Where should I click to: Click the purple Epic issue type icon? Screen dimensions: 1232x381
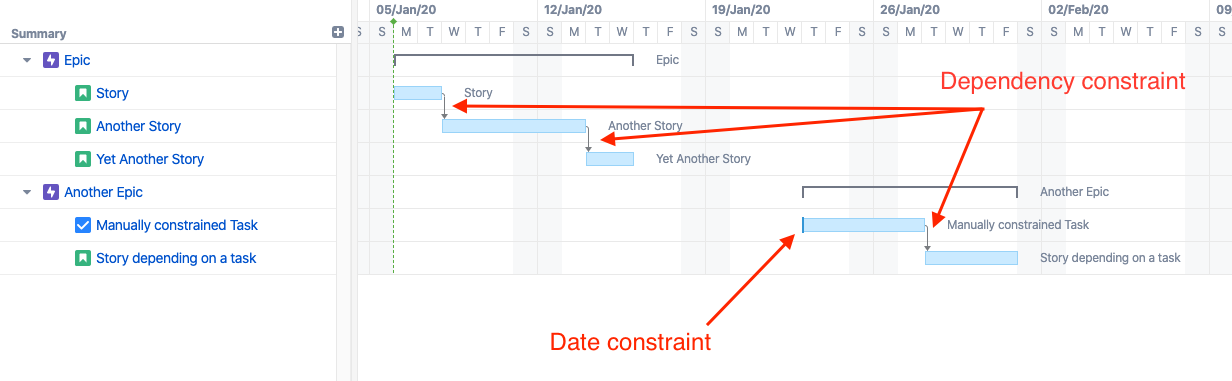click(51, 60)
